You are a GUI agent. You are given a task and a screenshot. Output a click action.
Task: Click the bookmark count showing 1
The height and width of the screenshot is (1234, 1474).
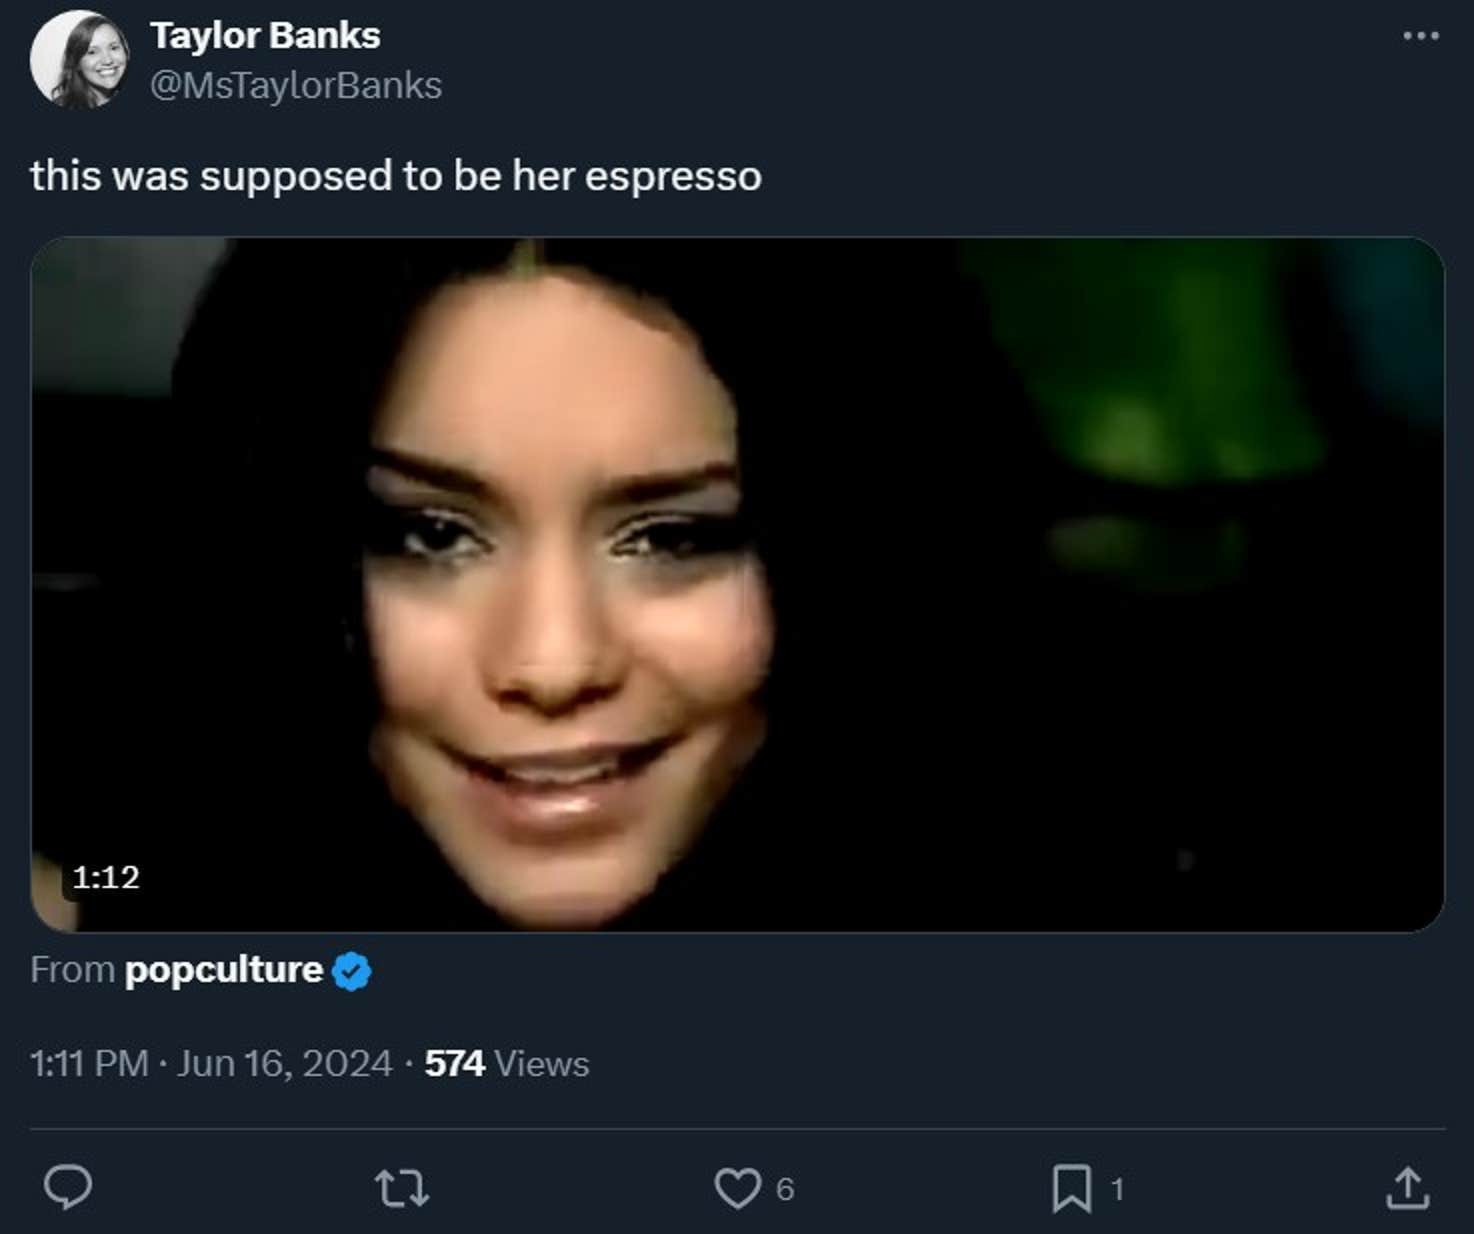[1117, 1189]
